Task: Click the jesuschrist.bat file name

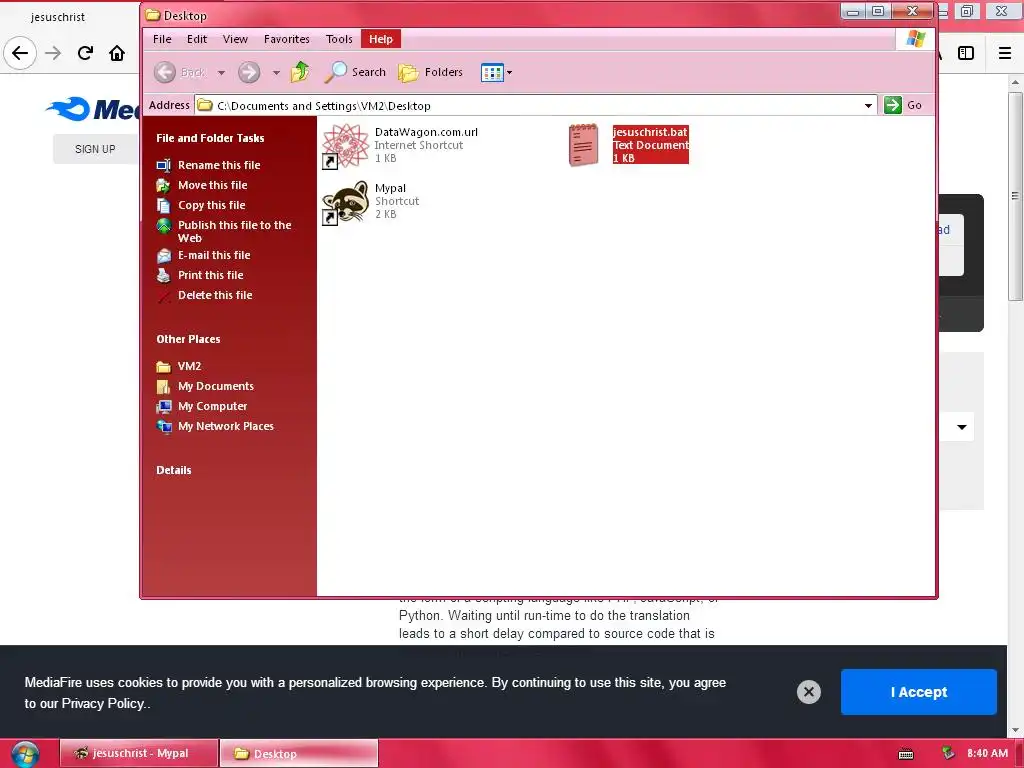Action: [x=650, y=132]
